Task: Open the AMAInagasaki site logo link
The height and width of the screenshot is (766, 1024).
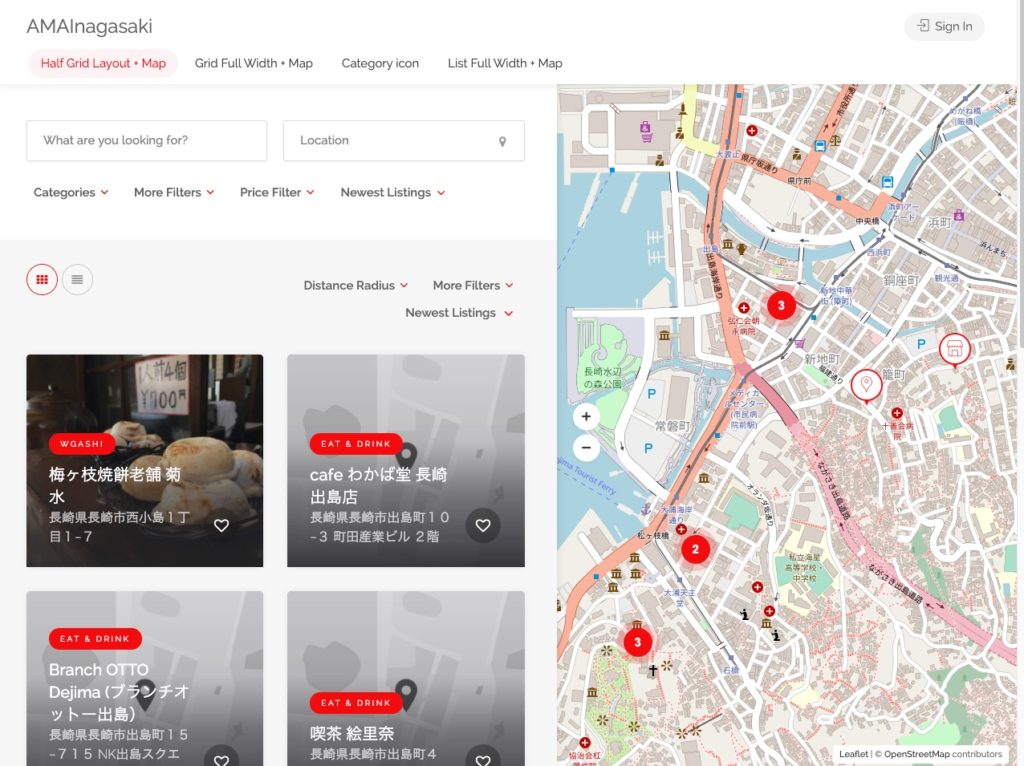Action: coord(89,26)
